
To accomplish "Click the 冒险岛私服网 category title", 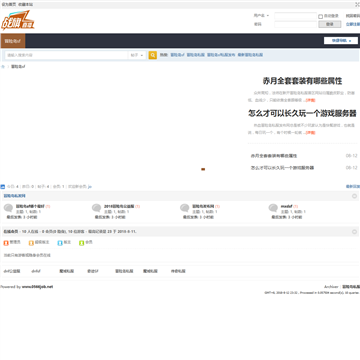I will pyautogui.click(x=14, y=196).
